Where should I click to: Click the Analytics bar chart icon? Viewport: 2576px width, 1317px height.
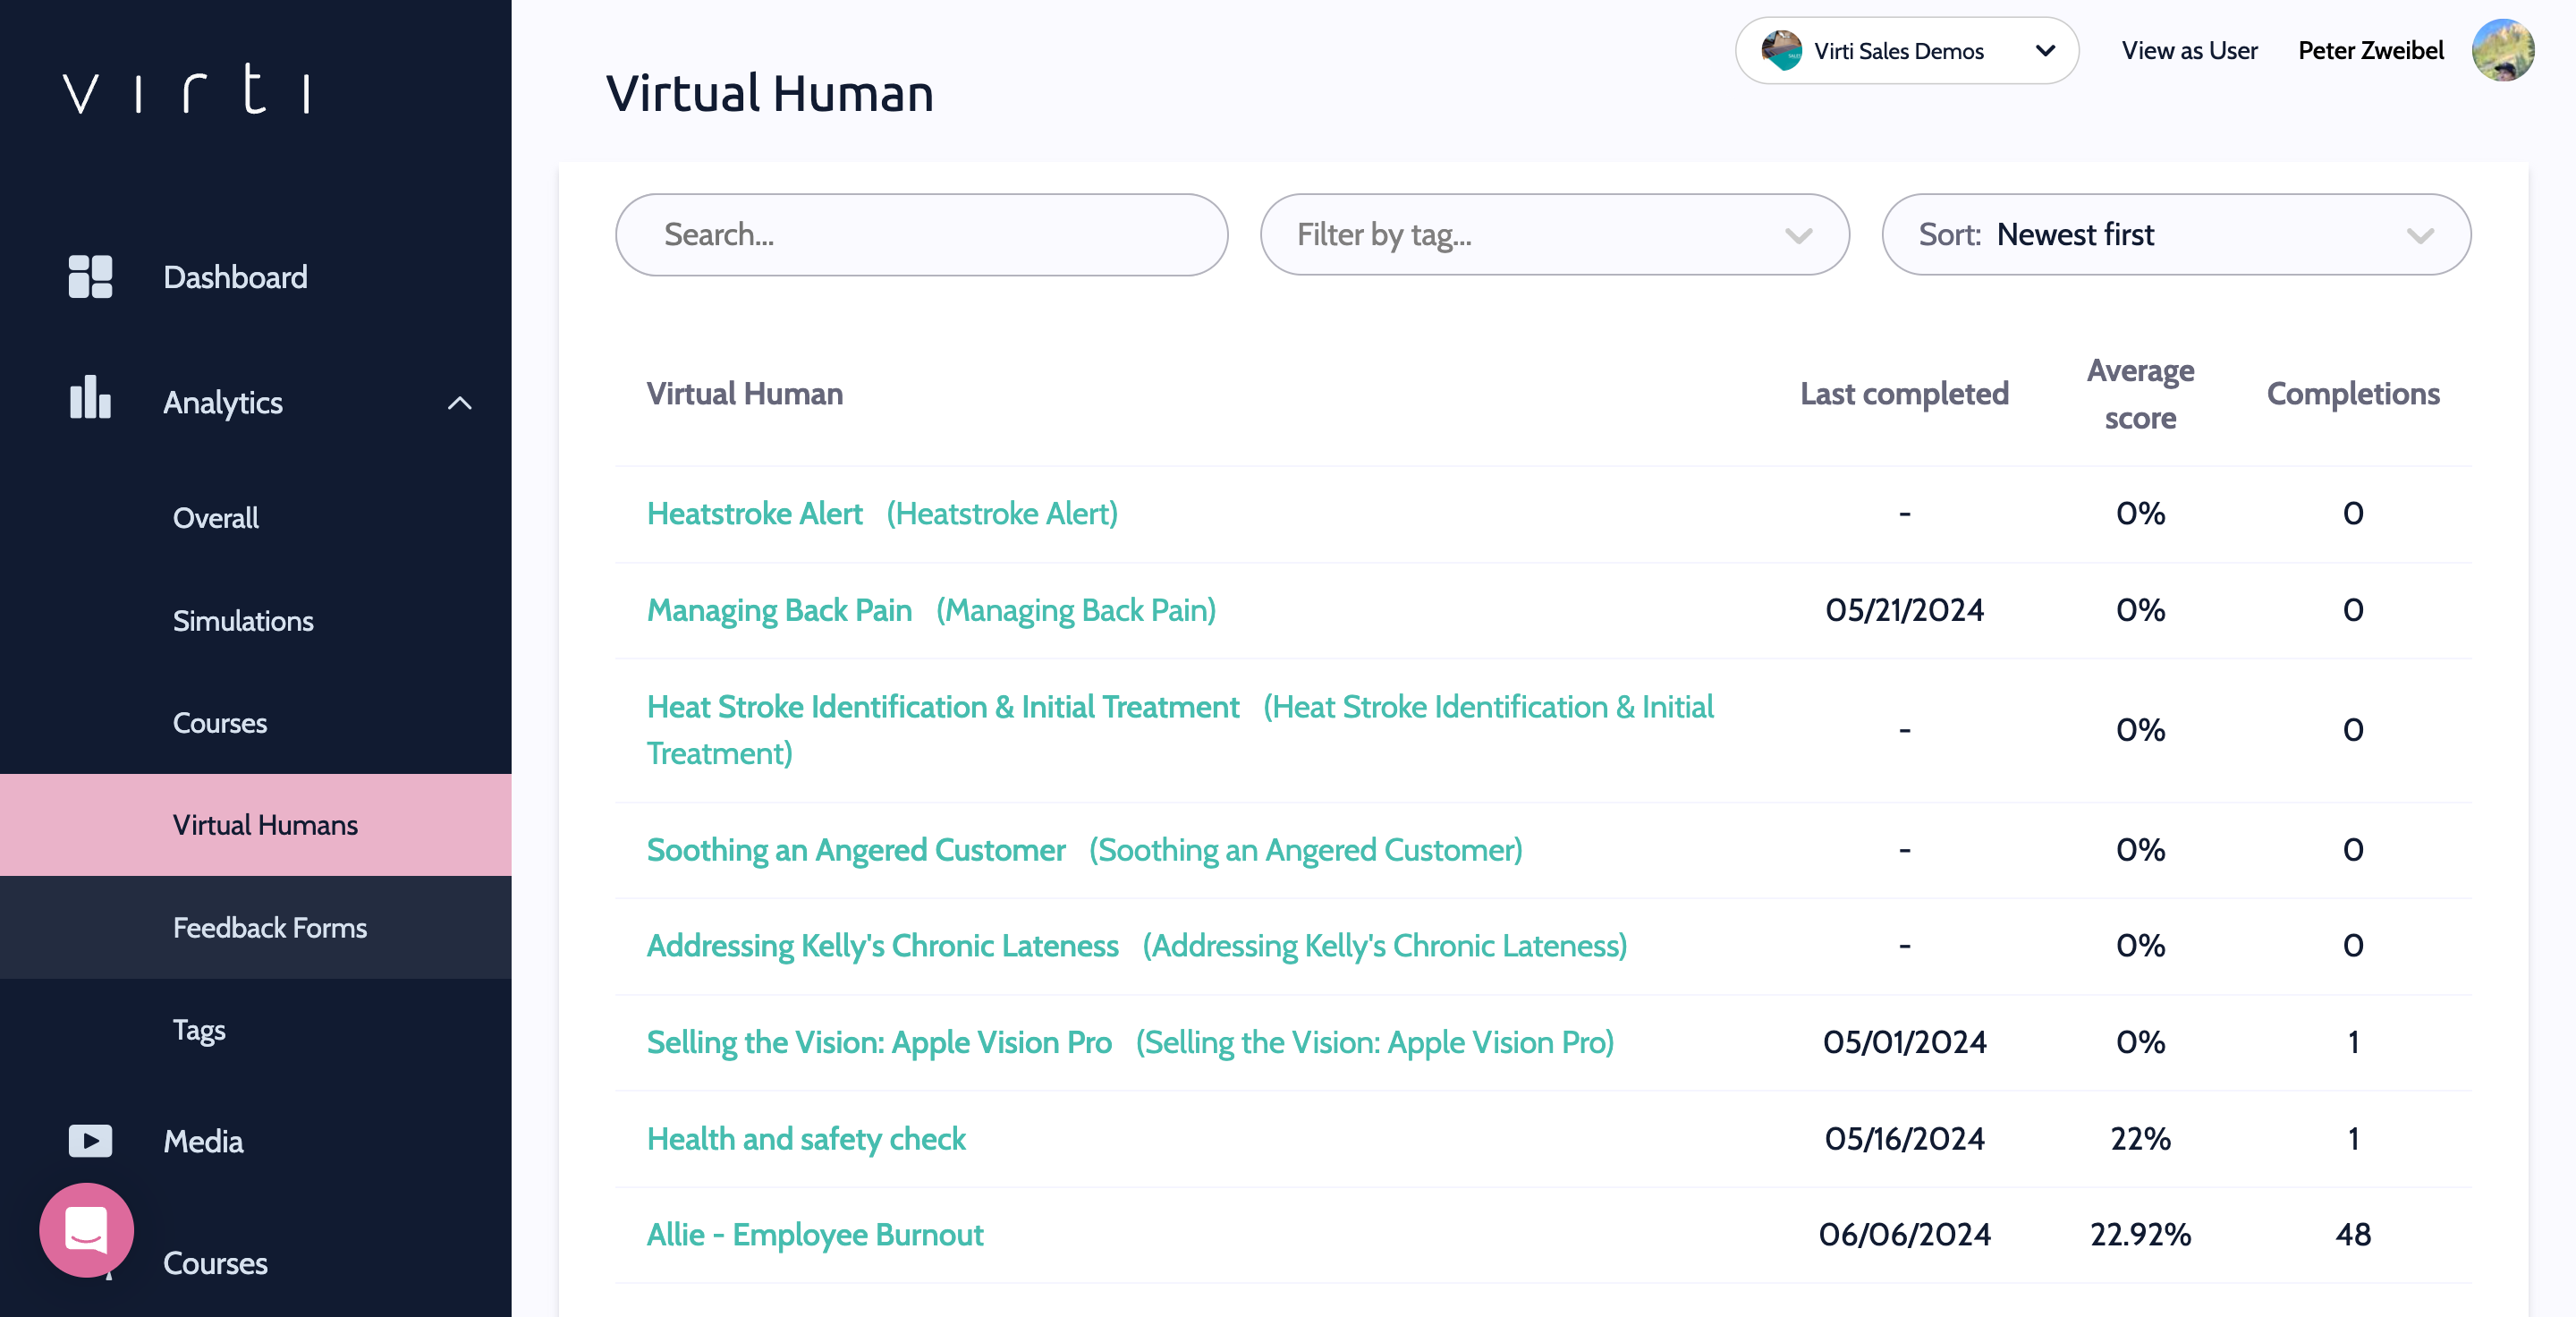click(90, 399)
